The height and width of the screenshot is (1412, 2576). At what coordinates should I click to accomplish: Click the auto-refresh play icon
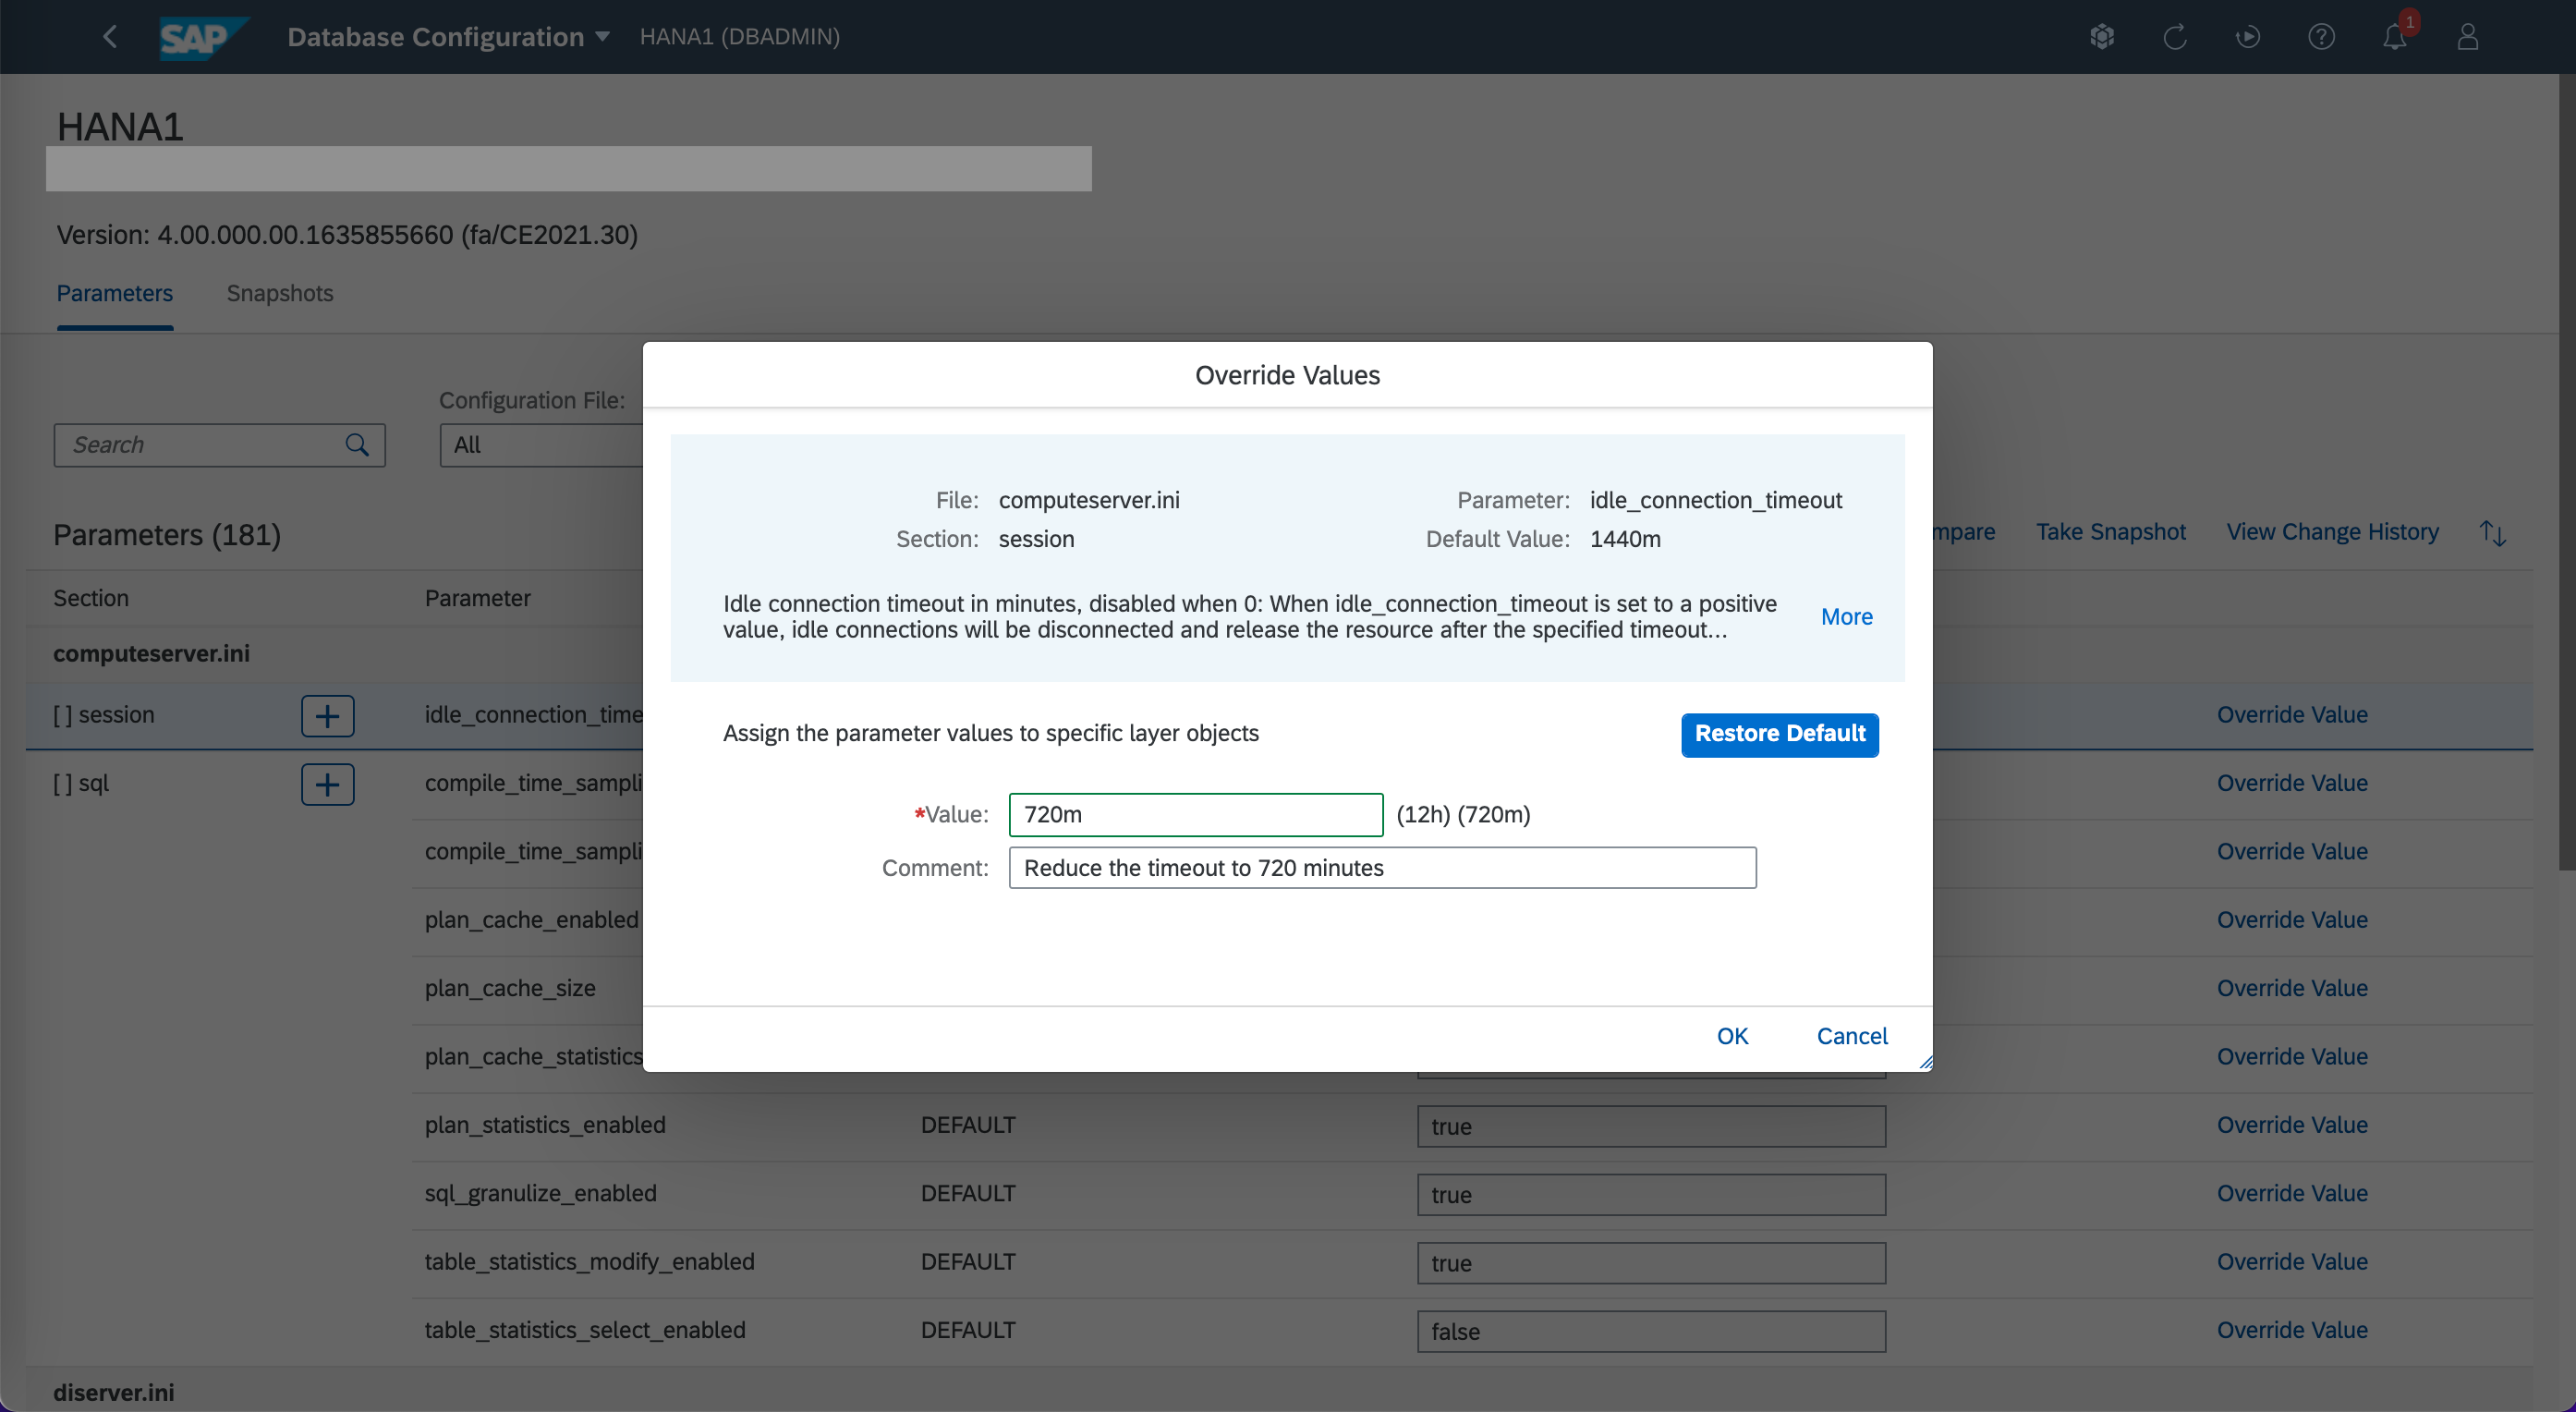pyautogui.click(x=2248, y=37)
